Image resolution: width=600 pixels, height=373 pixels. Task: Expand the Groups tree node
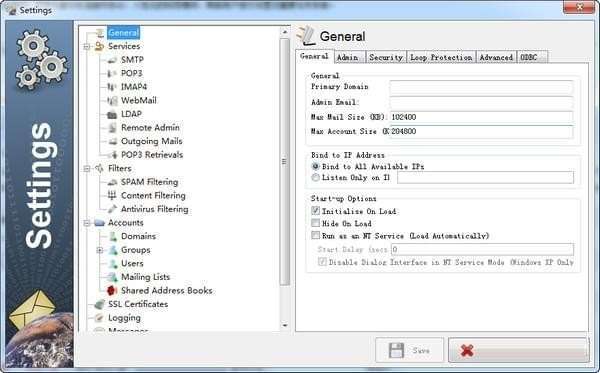99,250
